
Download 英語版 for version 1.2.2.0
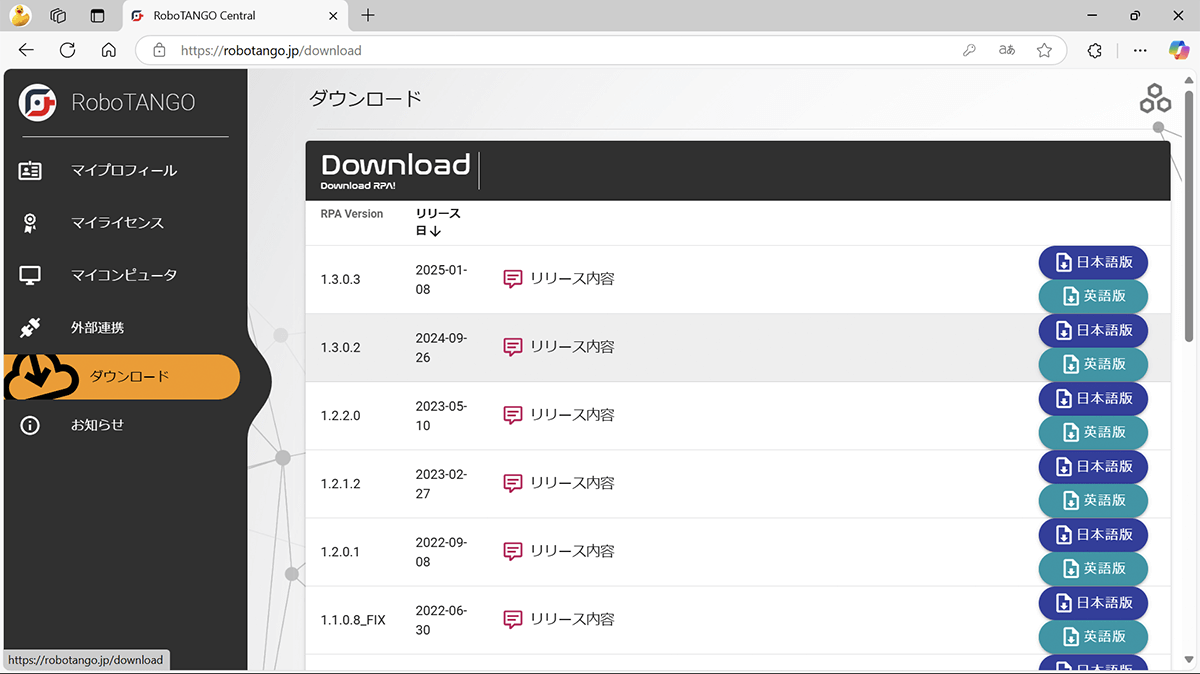coord(1093,432)
